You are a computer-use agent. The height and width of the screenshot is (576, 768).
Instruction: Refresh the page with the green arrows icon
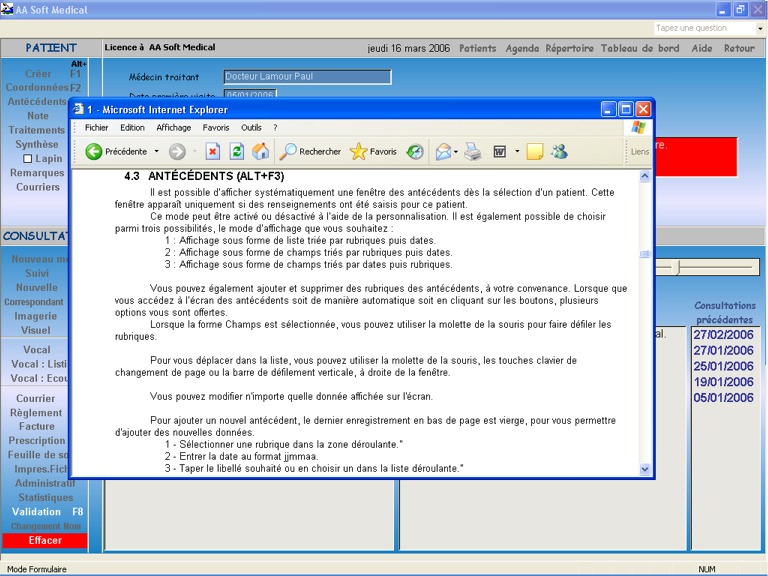pyautogui.click(x=237, y=151)
